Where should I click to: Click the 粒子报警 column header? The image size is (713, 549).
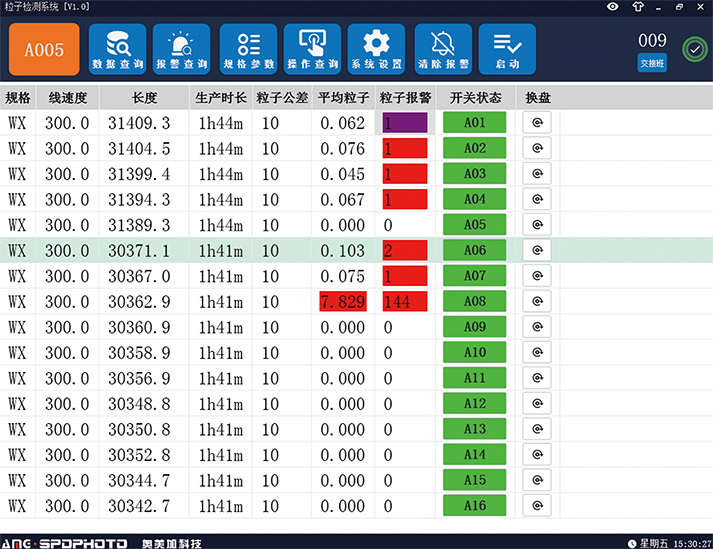(405, 98)
